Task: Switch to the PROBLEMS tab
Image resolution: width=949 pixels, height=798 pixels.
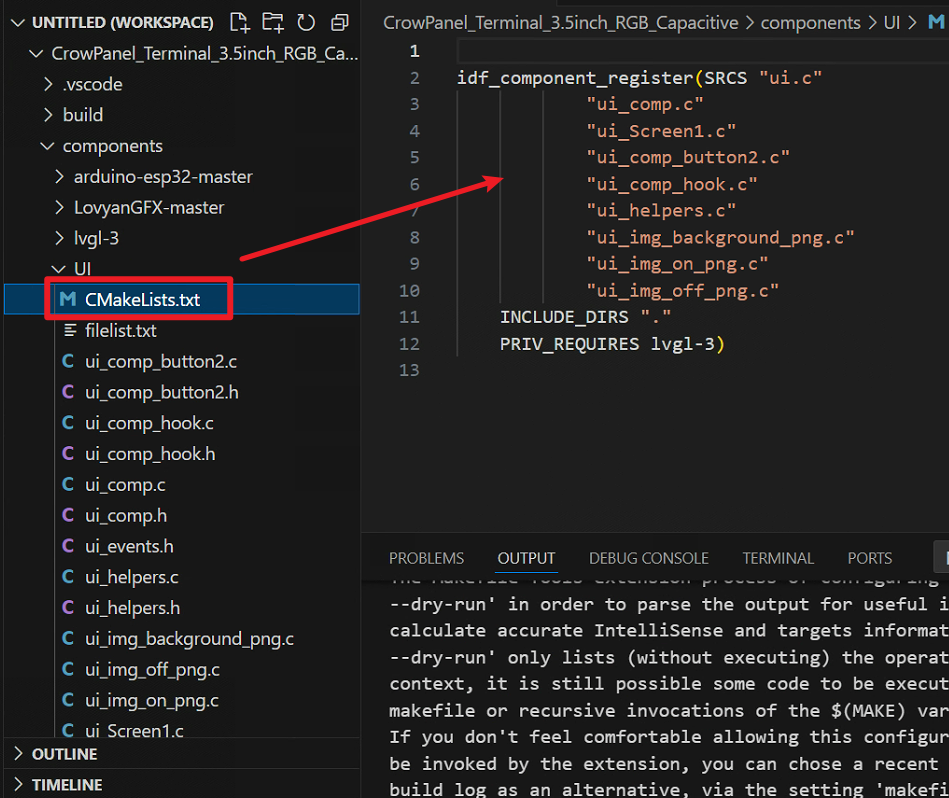Action: point(426,558)
